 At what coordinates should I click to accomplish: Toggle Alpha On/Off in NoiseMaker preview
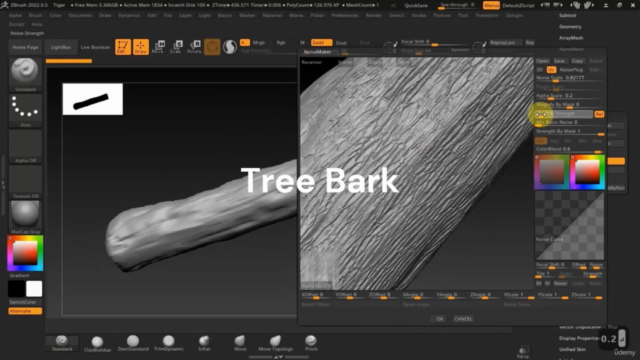pos(316,286)
